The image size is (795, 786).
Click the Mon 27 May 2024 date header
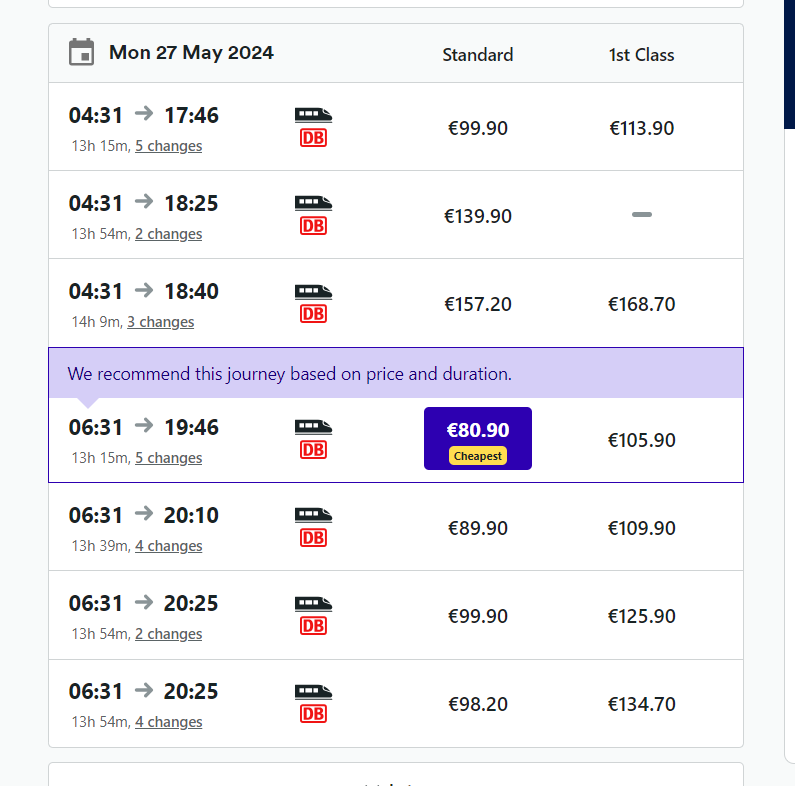click(191, 53)
